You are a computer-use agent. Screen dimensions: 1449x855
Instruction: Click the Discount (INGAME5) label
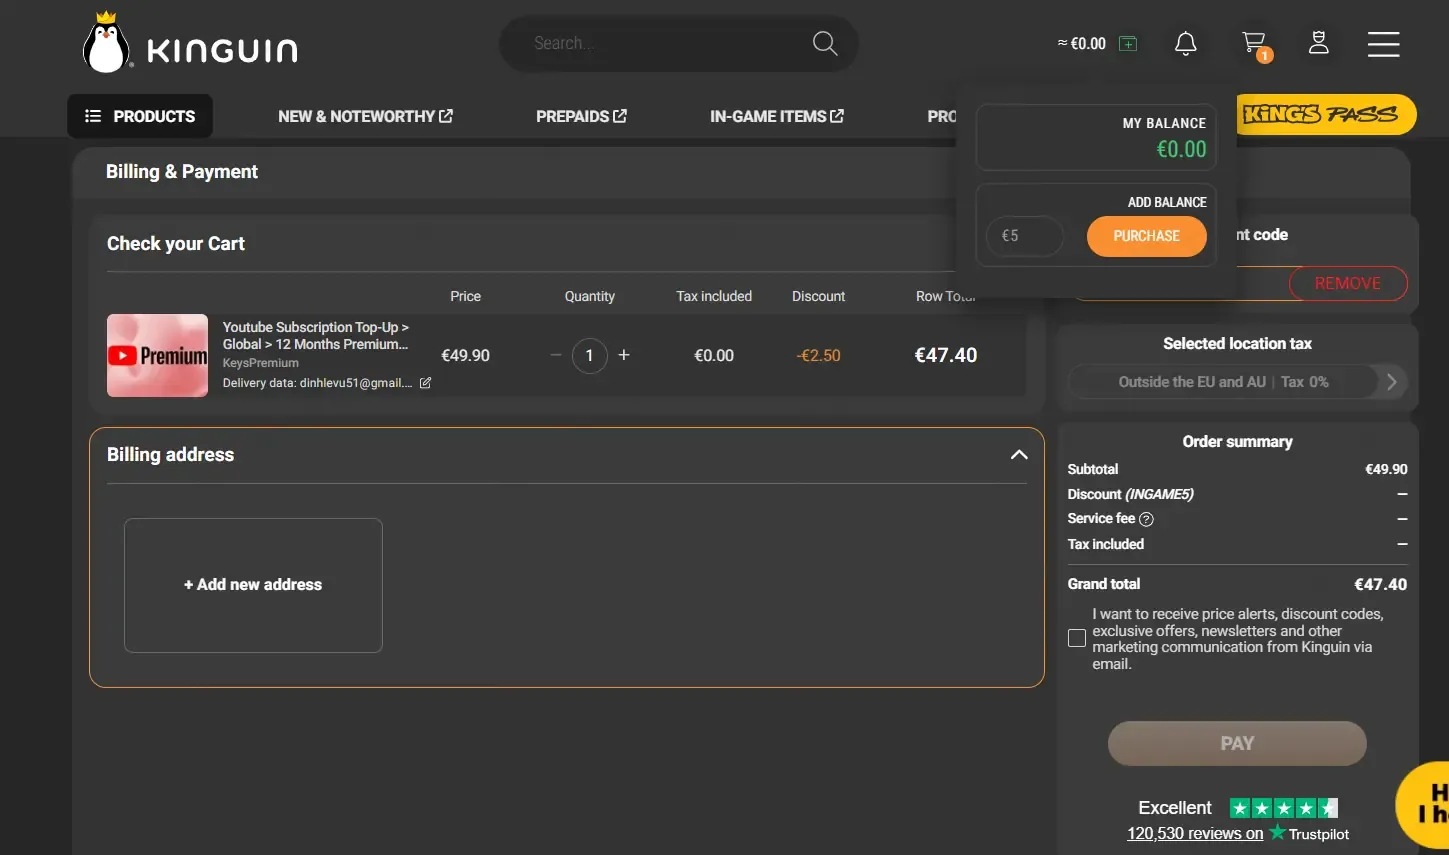click(1131, 494)
